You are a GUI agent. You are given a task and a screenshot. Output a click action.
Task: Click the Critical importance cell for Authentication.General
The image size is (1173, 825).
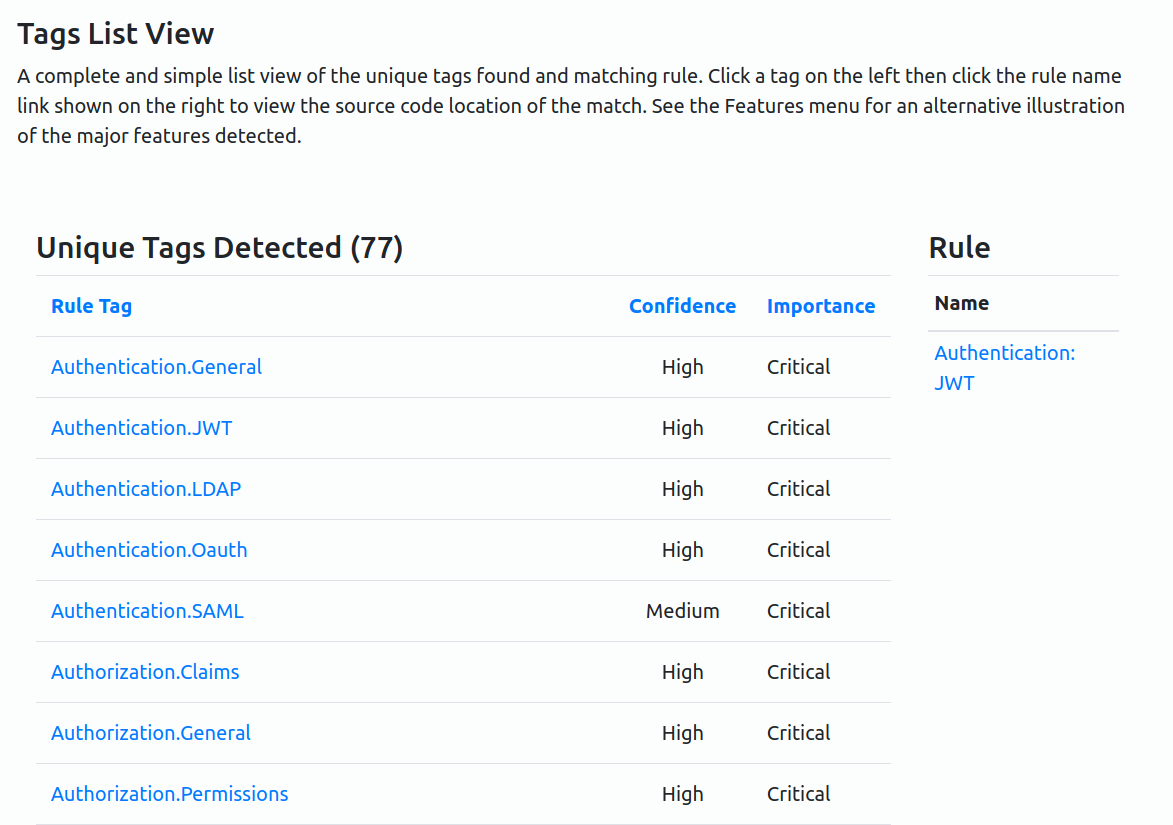[798, 367]
